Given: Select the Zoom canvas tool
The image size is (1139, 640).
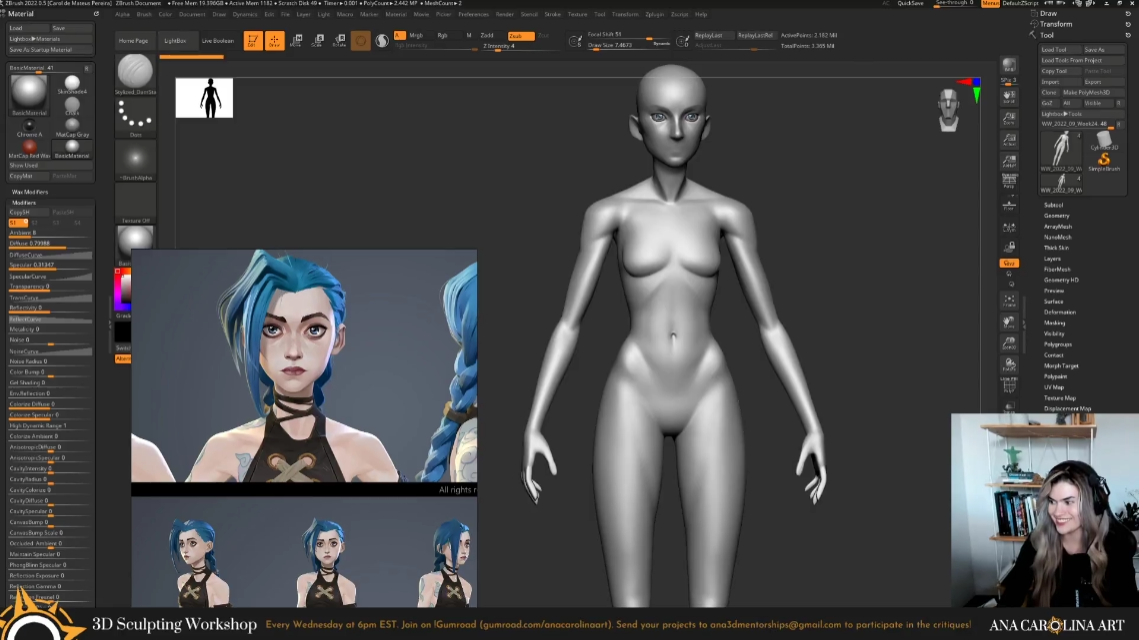Looking at the screenshot, I should 1009,118.
